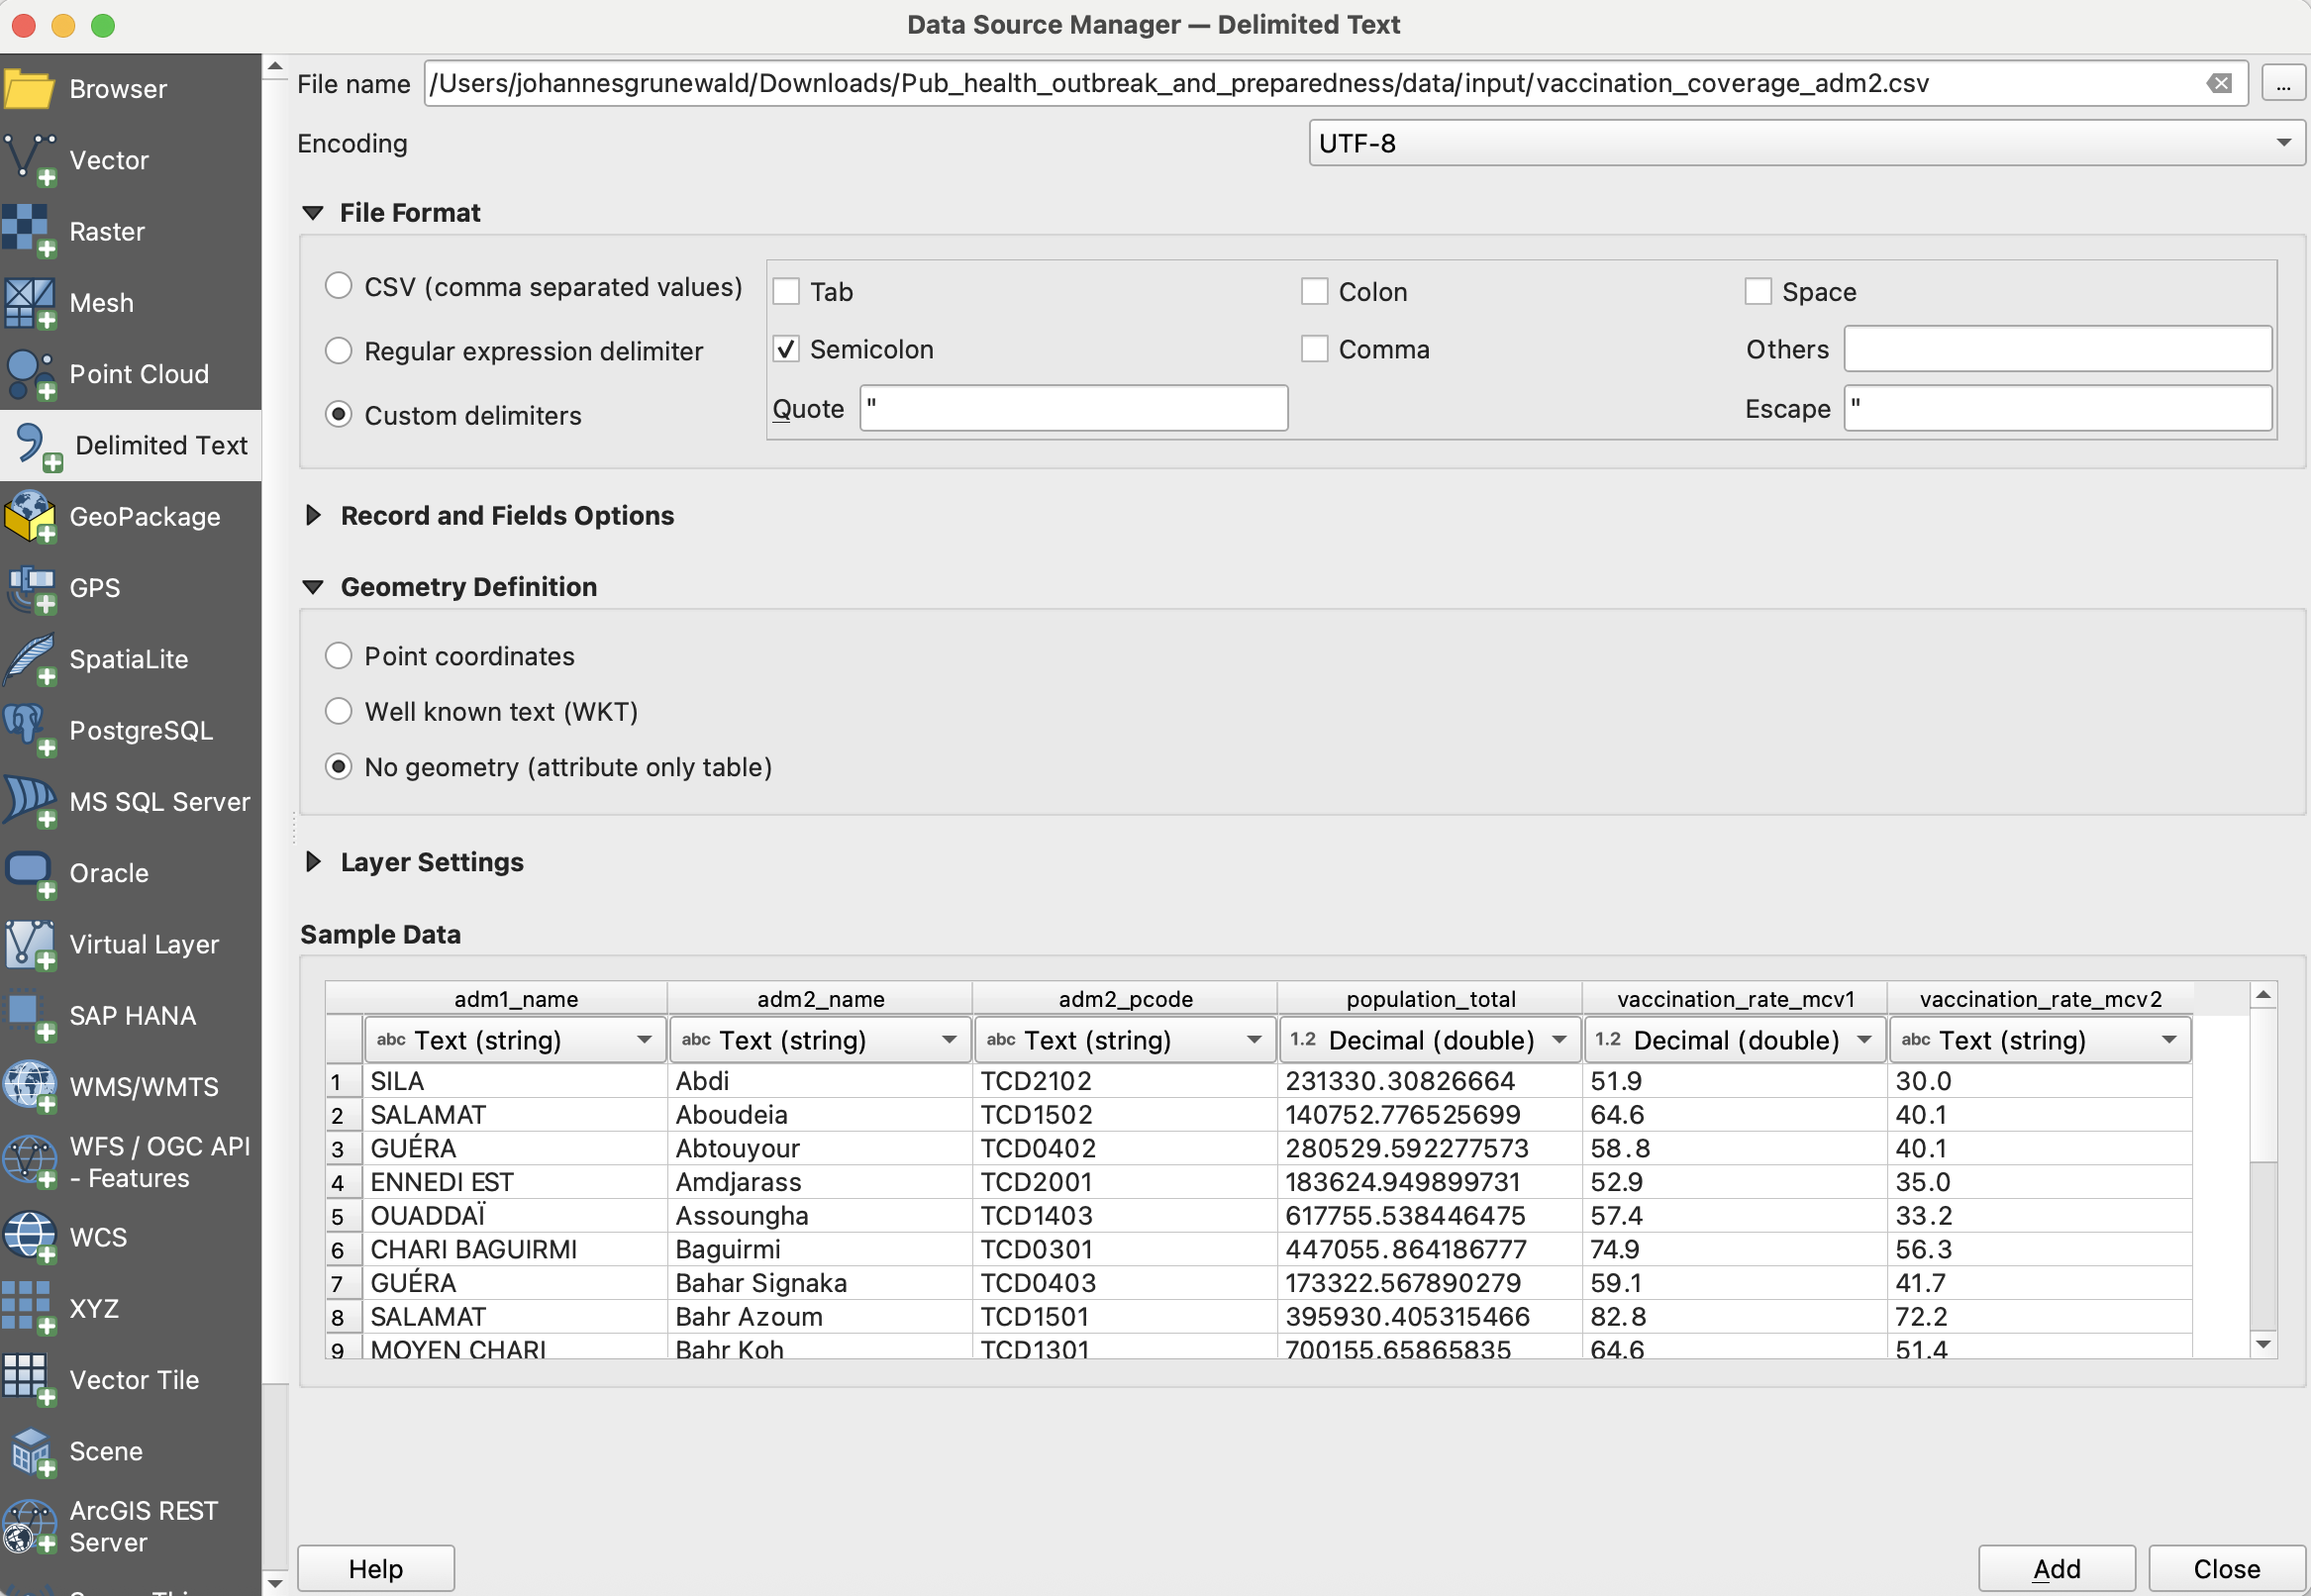The height and width of the screenshot is (1596, 2311).
Task: Open the Raster data source page
Action: tap(108, 231)
